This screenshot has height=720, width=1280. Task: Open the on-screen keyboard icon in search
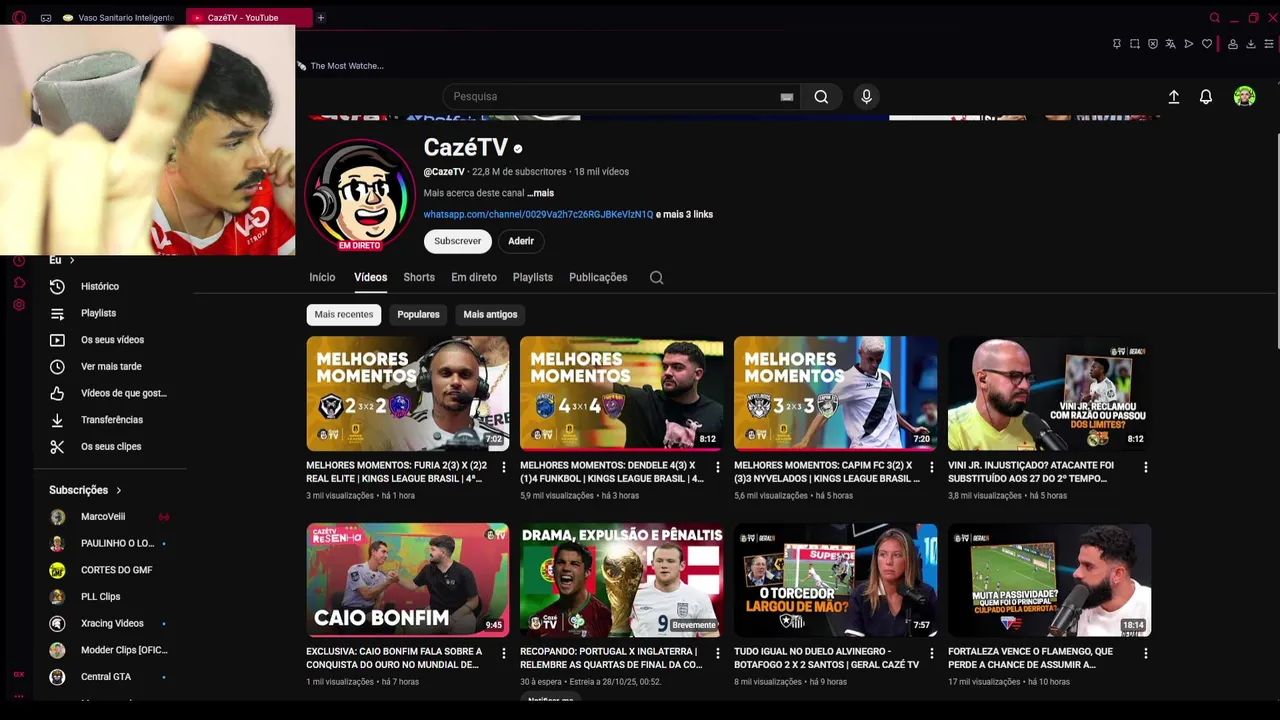click(787, 97)
